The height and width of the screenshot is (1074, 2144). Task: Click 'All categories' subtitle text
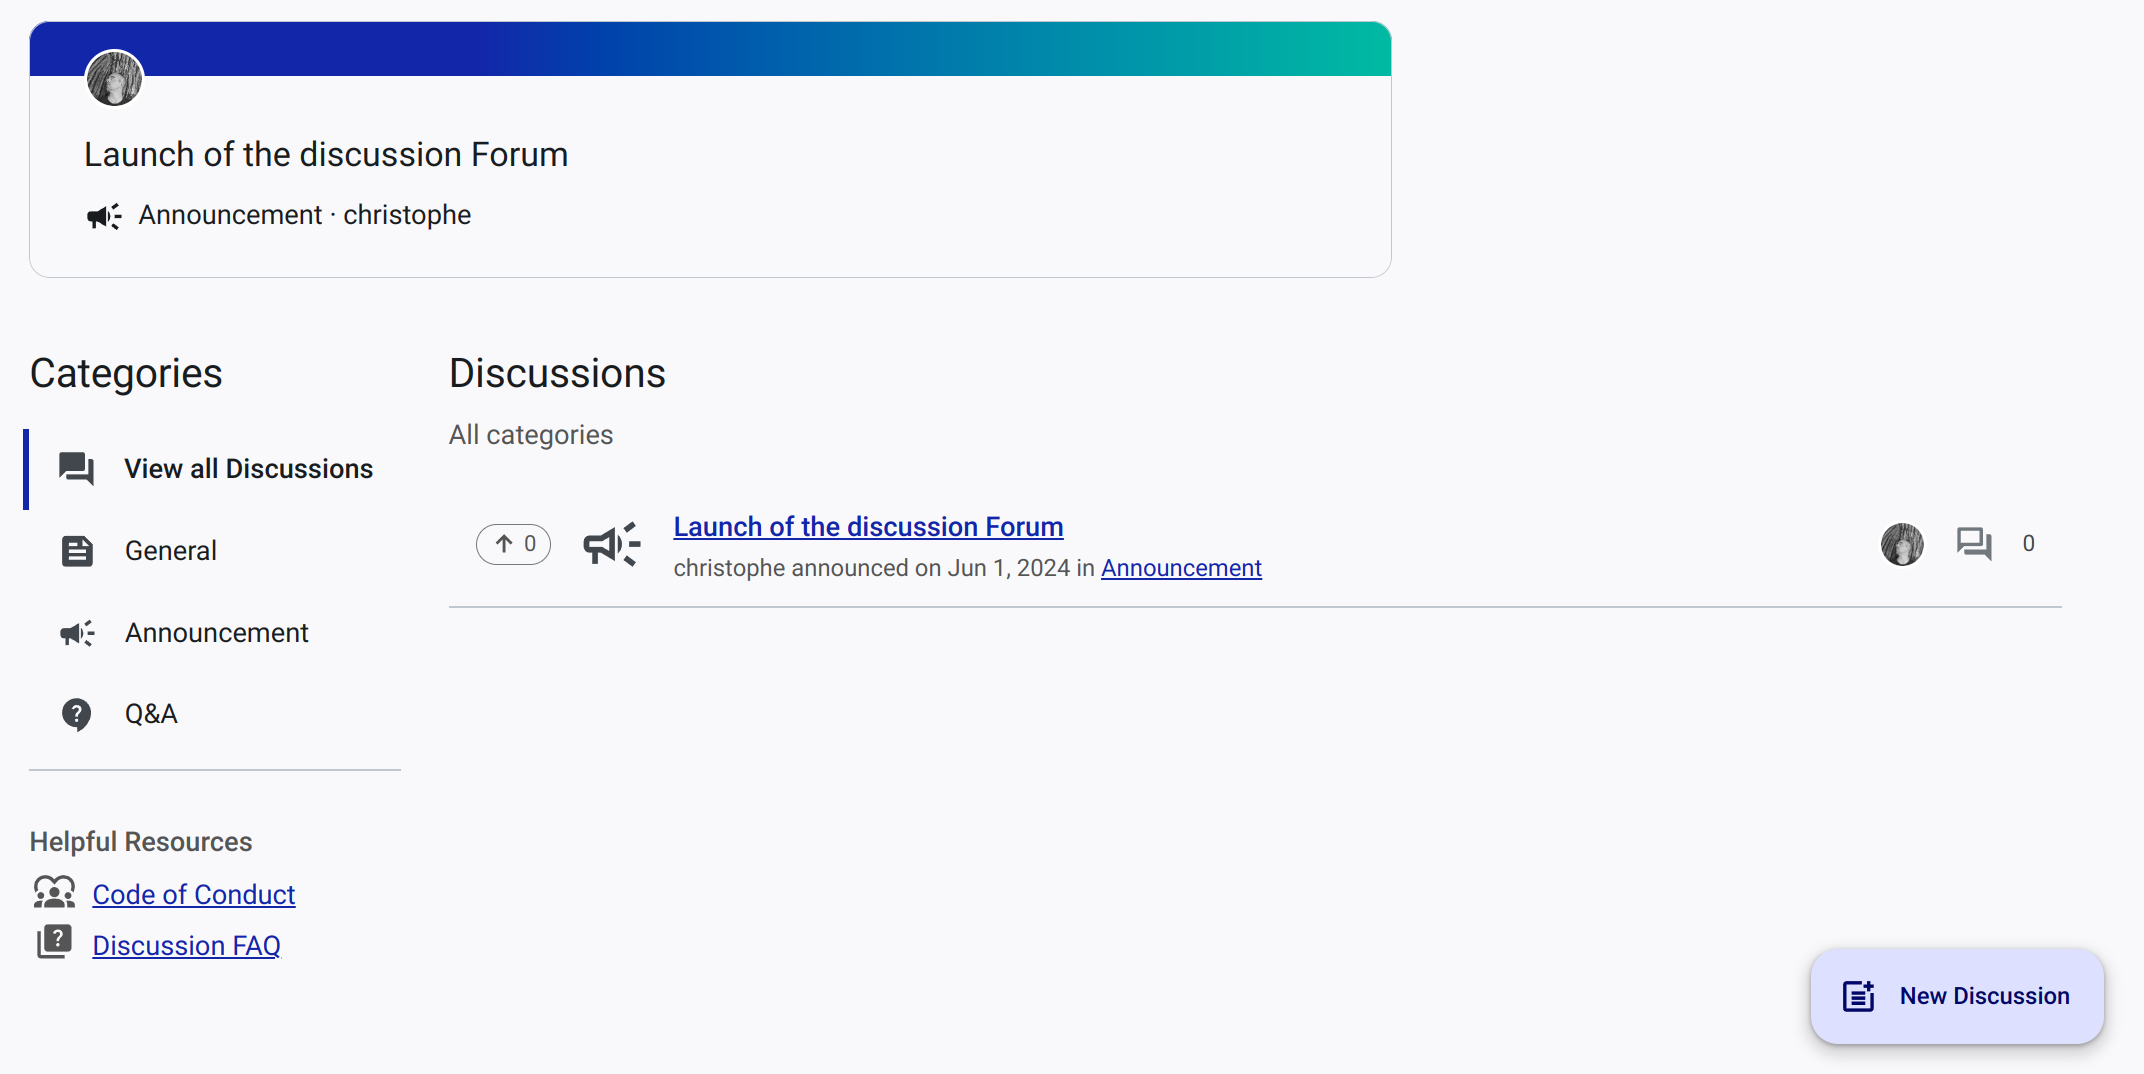(530, 435)
